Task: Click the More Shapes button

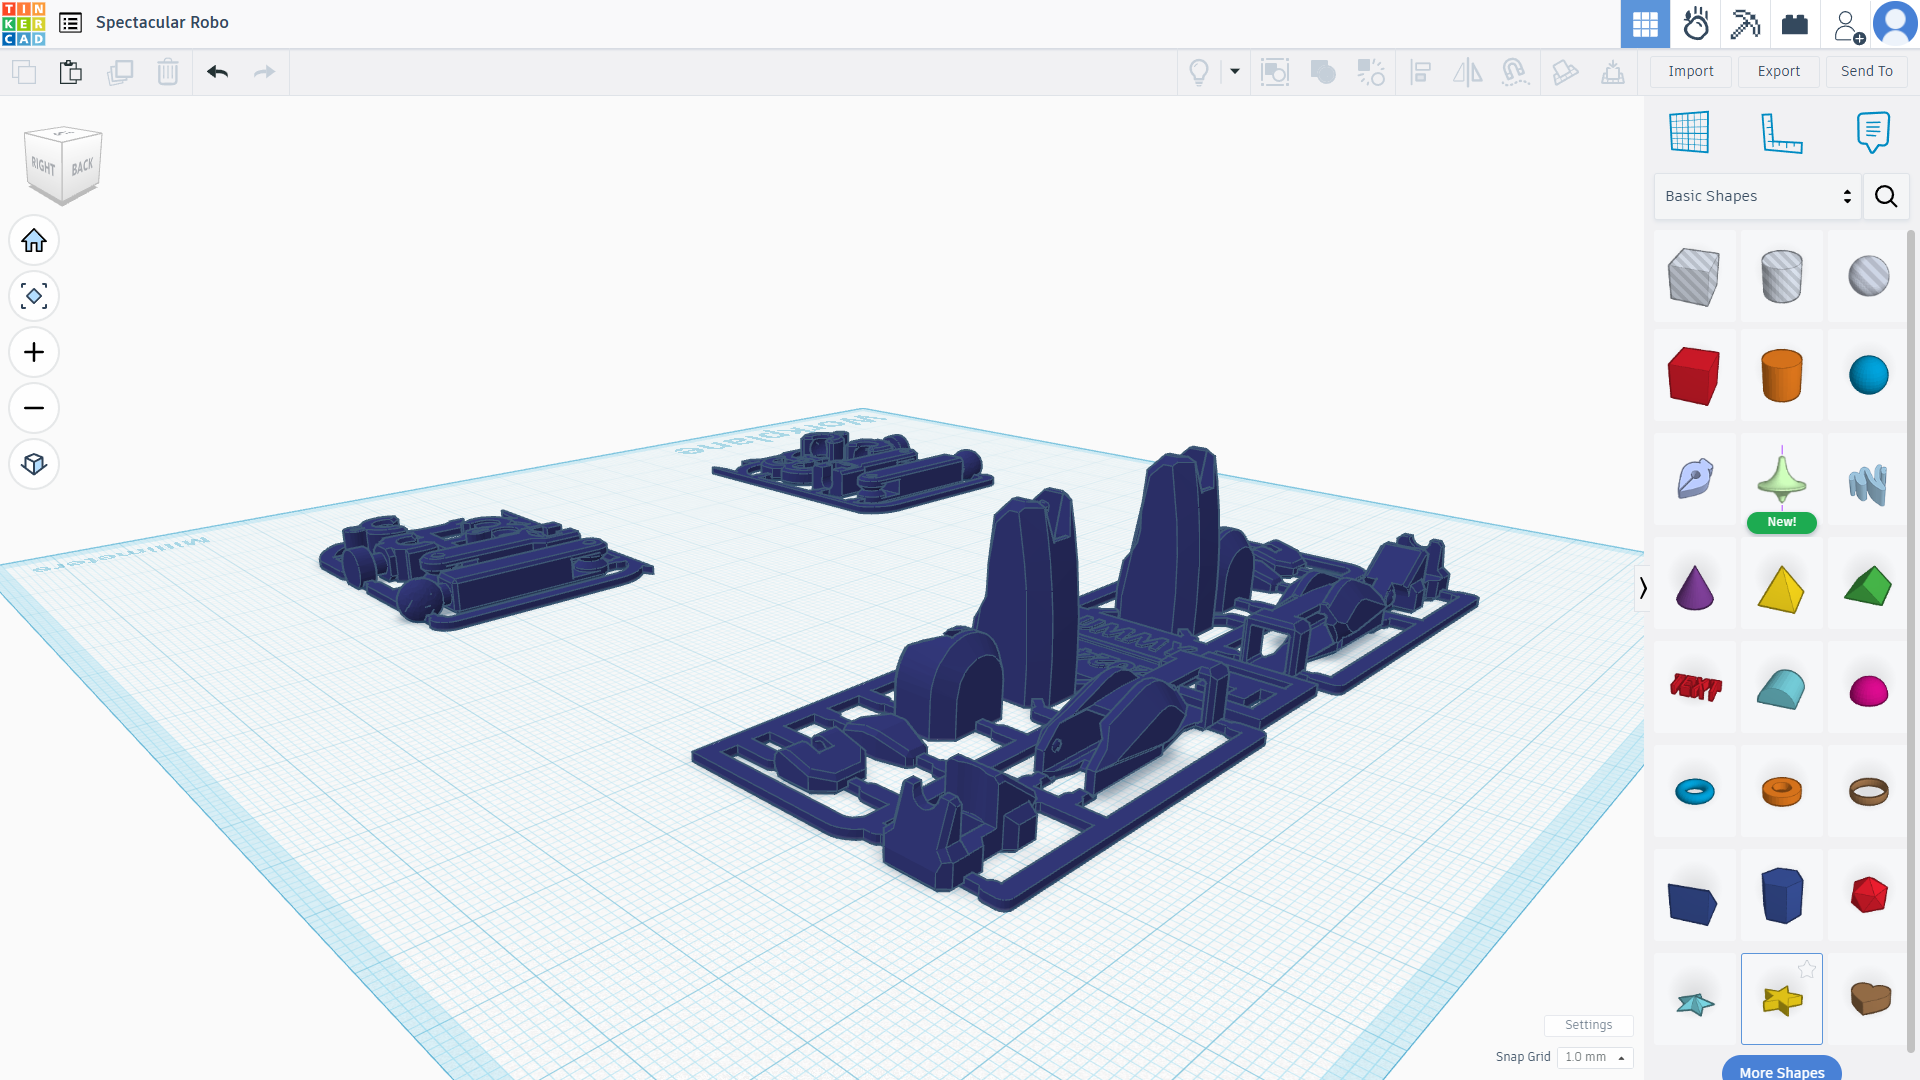Action: point(1781,1070)
